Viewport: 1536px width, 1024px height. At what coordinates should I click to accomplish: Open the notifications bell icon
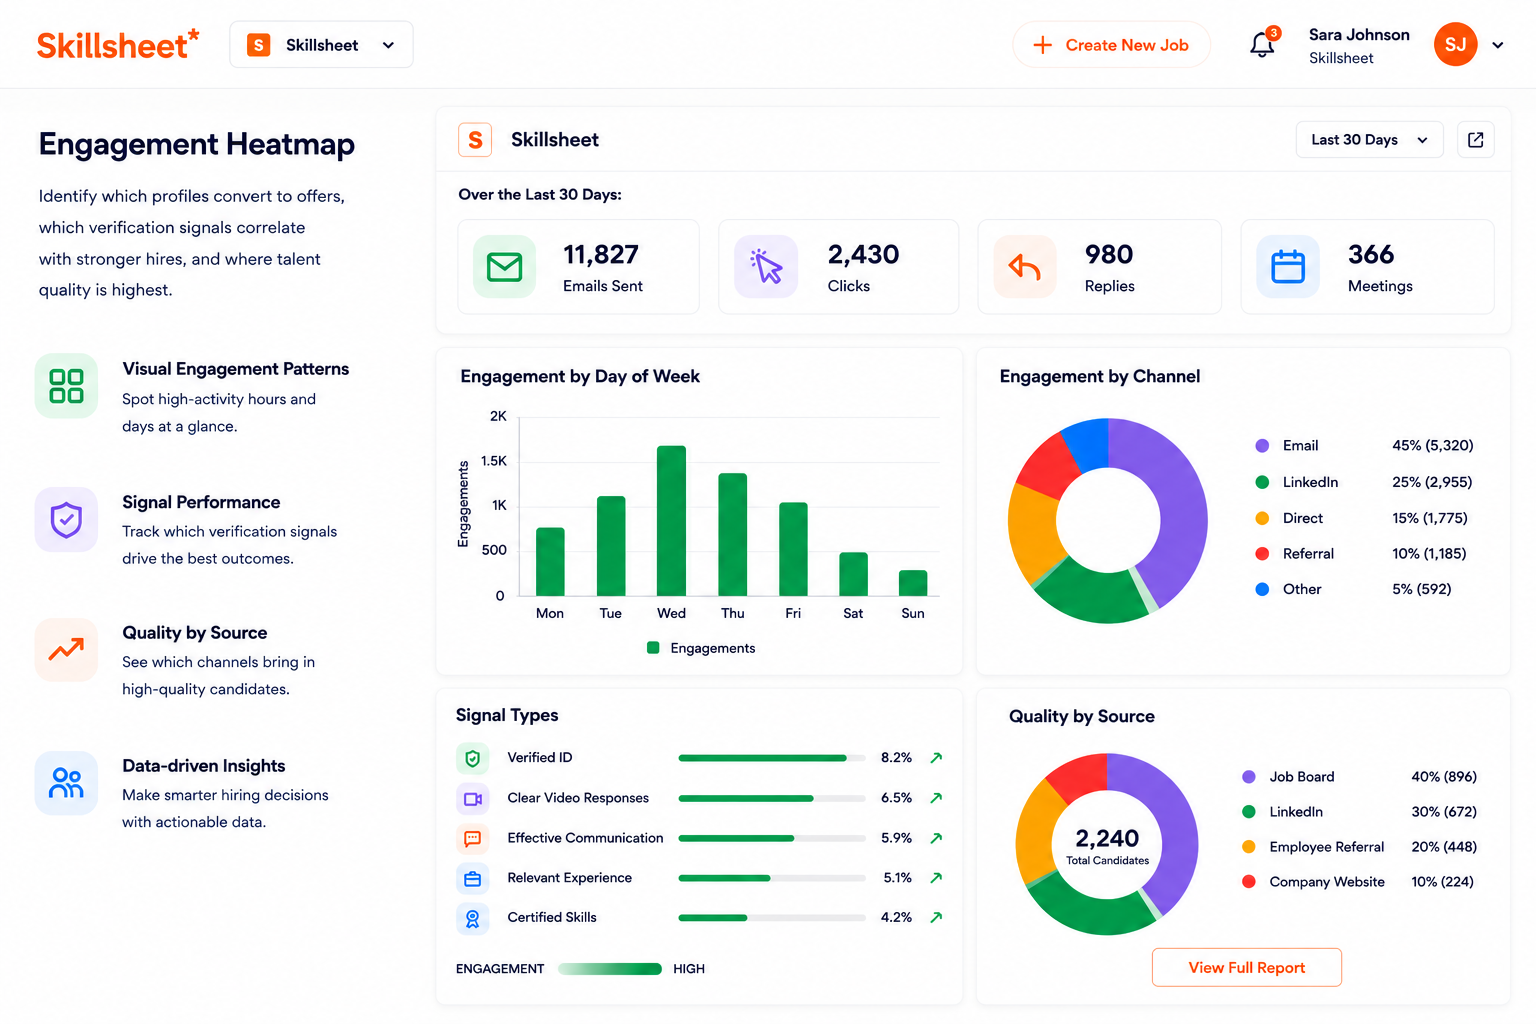(1262, 44)
